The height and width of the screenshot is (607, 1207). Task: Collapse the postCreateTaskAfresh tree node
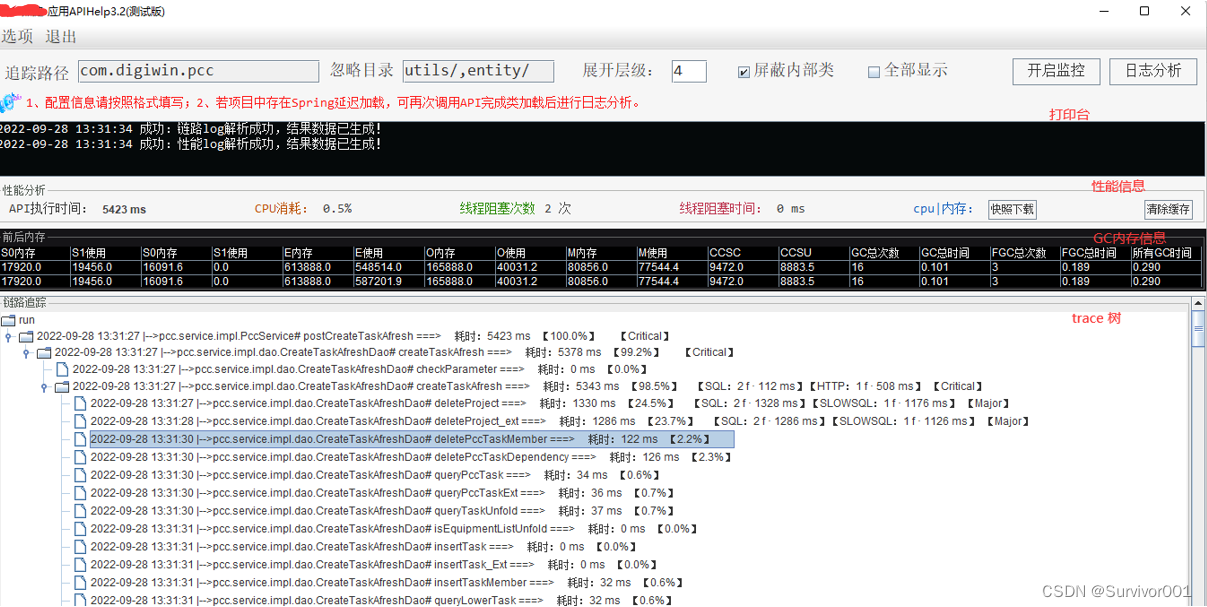coord(9,336)
